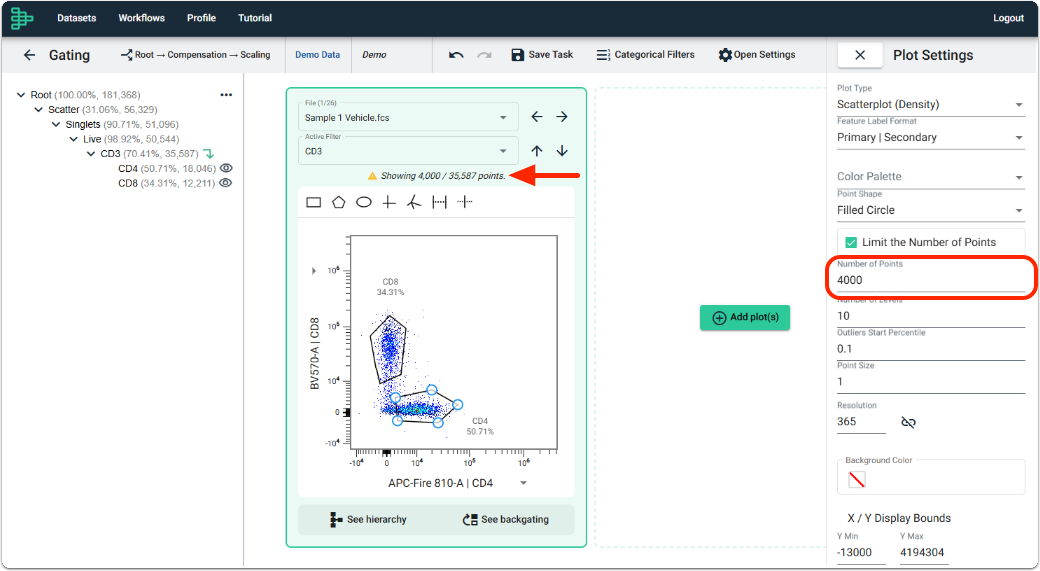Collapse the Scatter tree node
The width and height of the screenshot is (1040, 571).
click(x=38, y=109)
